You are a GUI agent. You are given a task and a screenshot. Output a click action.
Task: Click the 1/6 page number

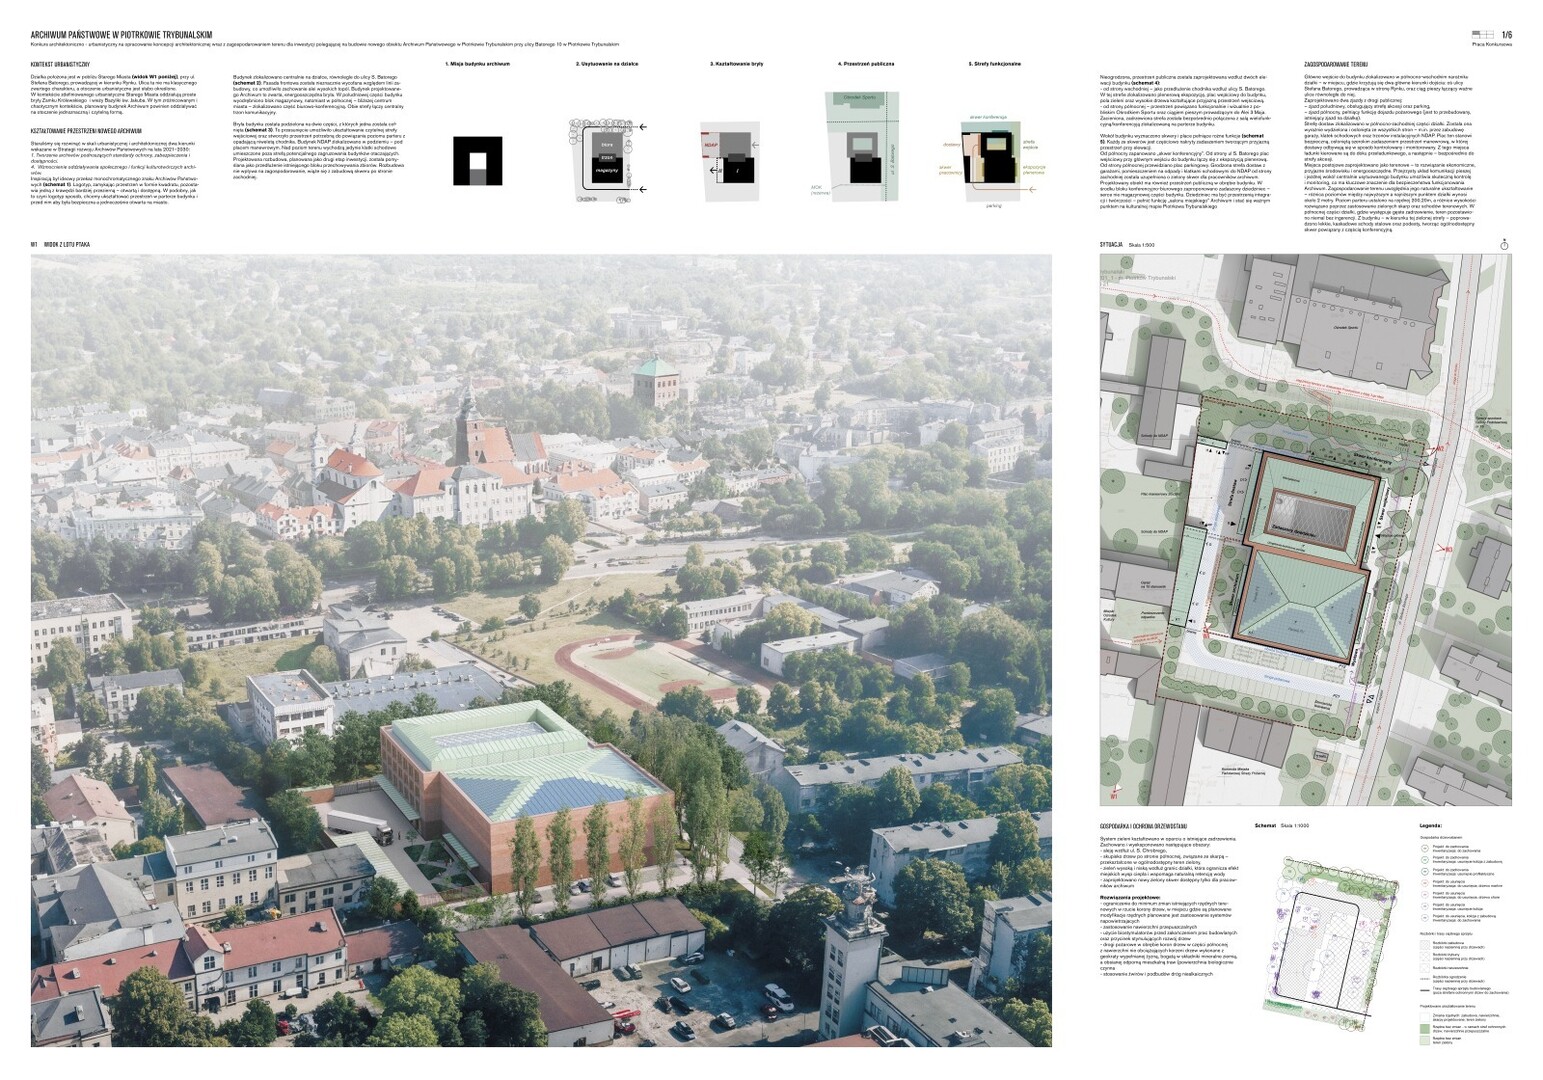point(1506,34)
